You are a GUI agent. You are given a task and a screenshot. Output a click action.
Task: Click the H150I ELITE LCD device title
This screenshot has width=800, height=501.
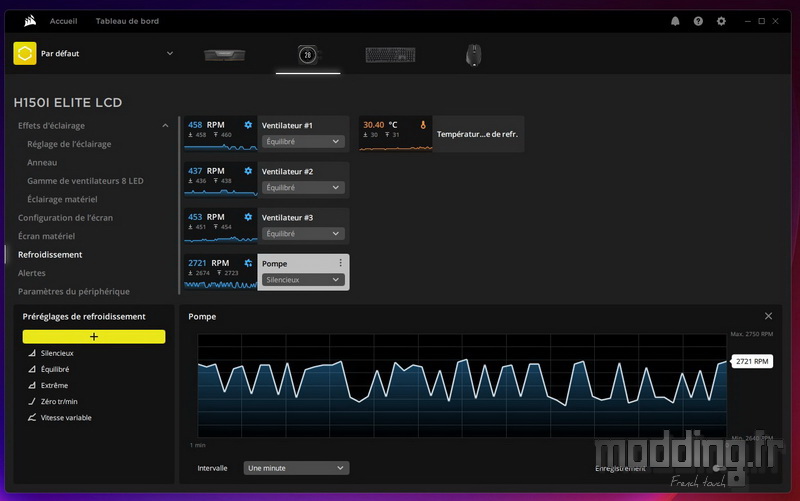coord(68,103)
